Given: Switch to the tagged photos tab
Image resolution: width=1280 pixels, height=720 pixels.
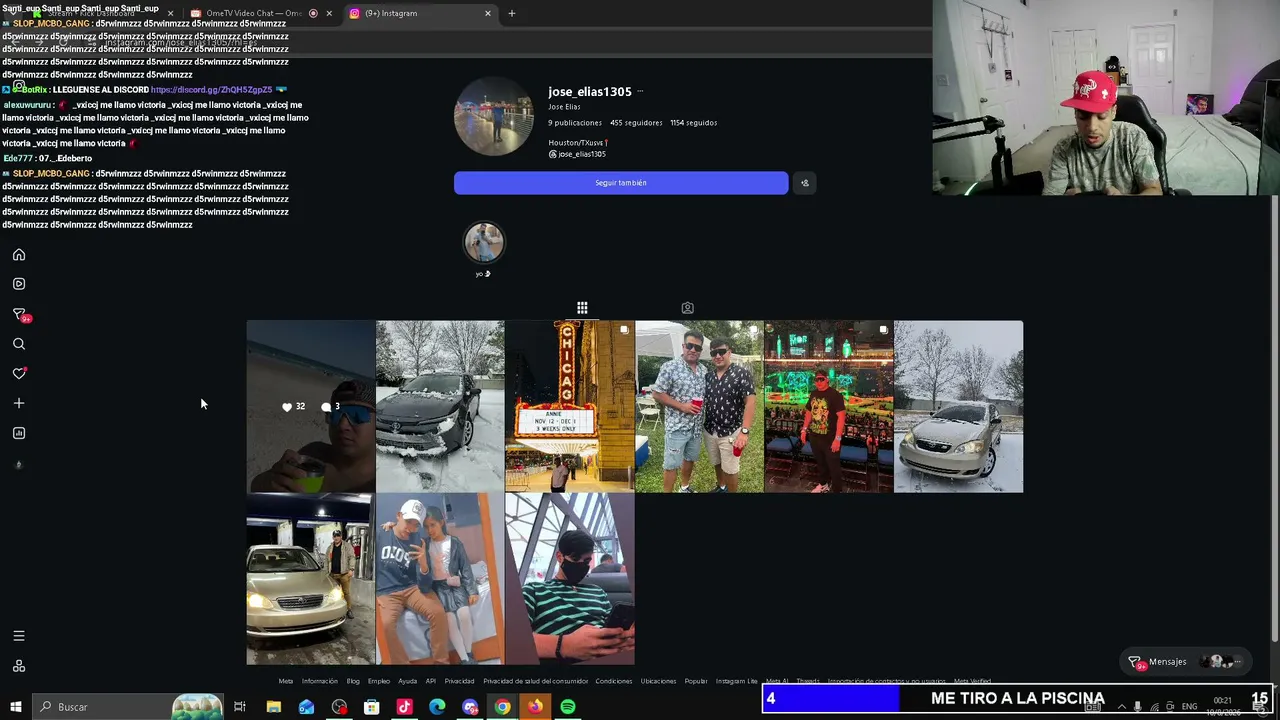Looking at the screenshot, I should [x=687, y=308].
